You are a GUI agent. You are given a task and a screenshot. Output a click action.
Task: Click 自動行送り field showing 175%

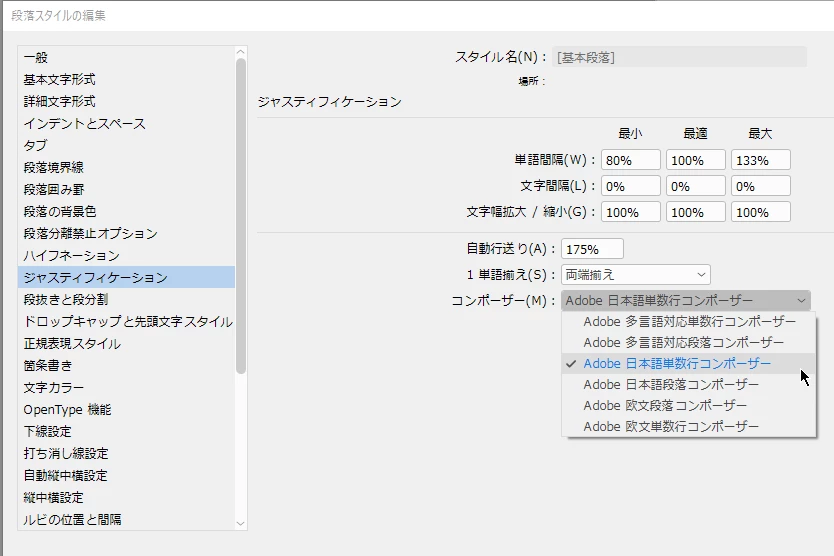pos(592,249)
